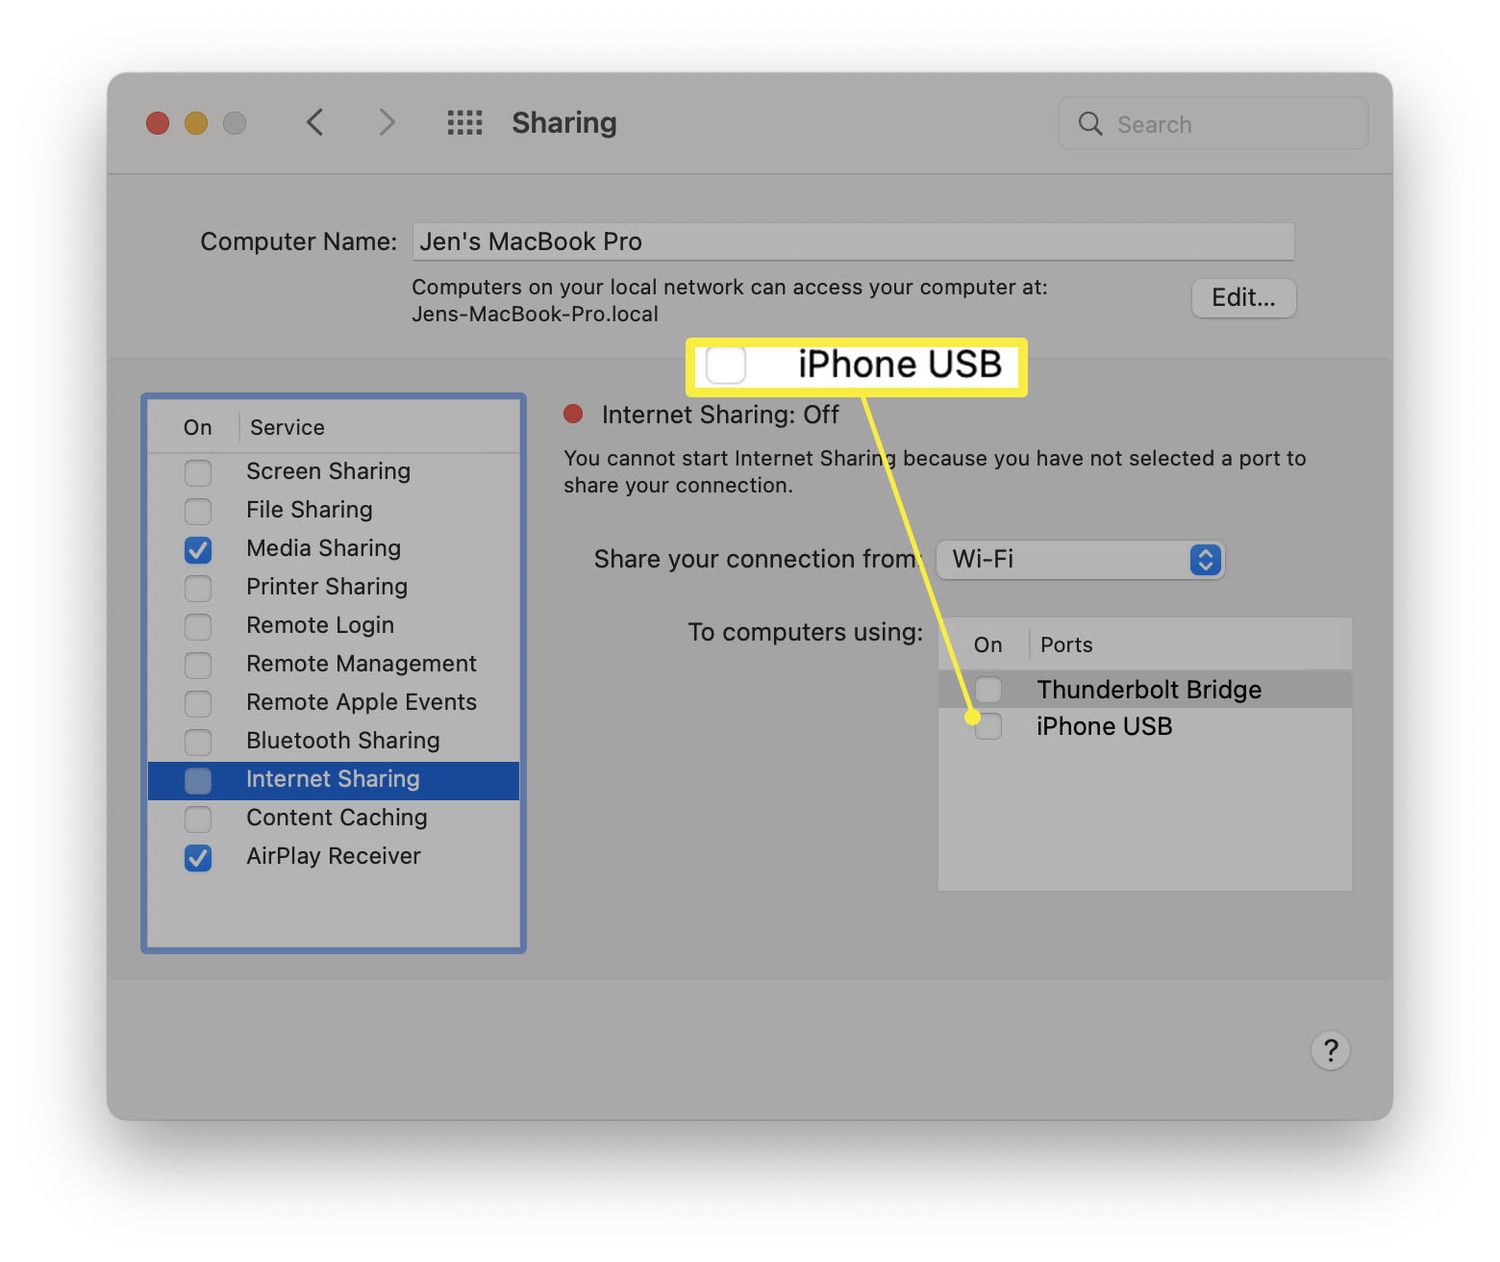The width and height of the screenshot is (1500, 1262).
Task: Select Internet Sharing in the service list
Action: click(x=333, y=779)
